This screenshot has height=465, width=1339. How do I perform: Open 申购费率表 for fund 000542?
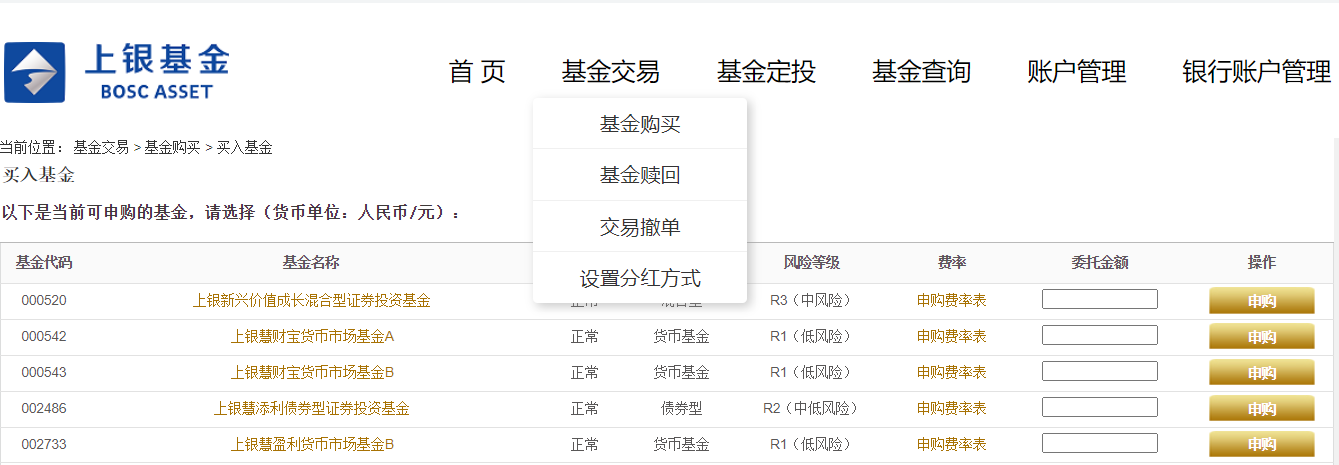(x=951, y=336)
